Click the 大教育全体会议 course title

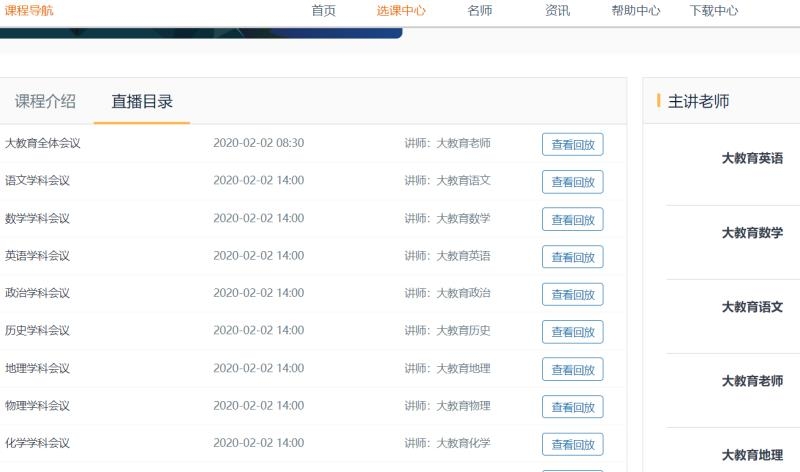pos(42,143)
